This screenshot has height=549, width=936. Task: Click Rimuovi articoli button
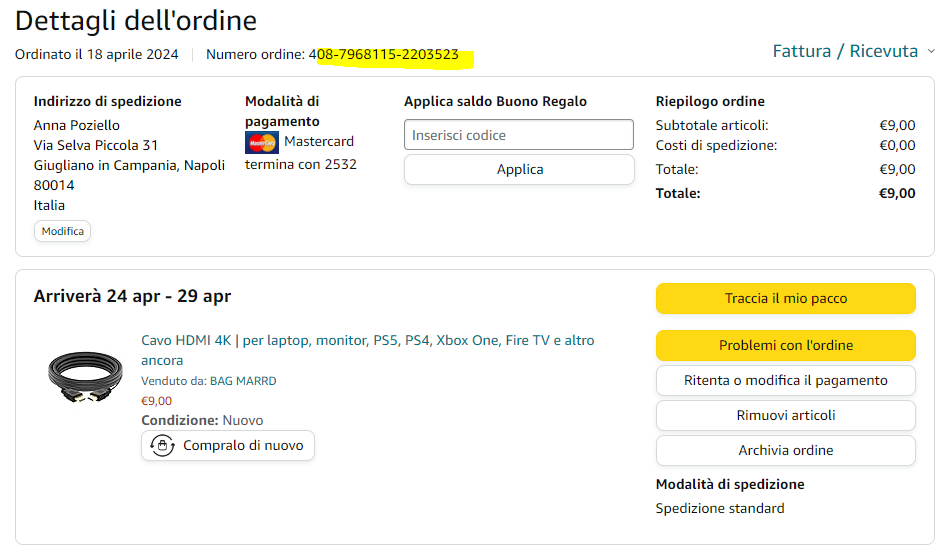point(785,415)
